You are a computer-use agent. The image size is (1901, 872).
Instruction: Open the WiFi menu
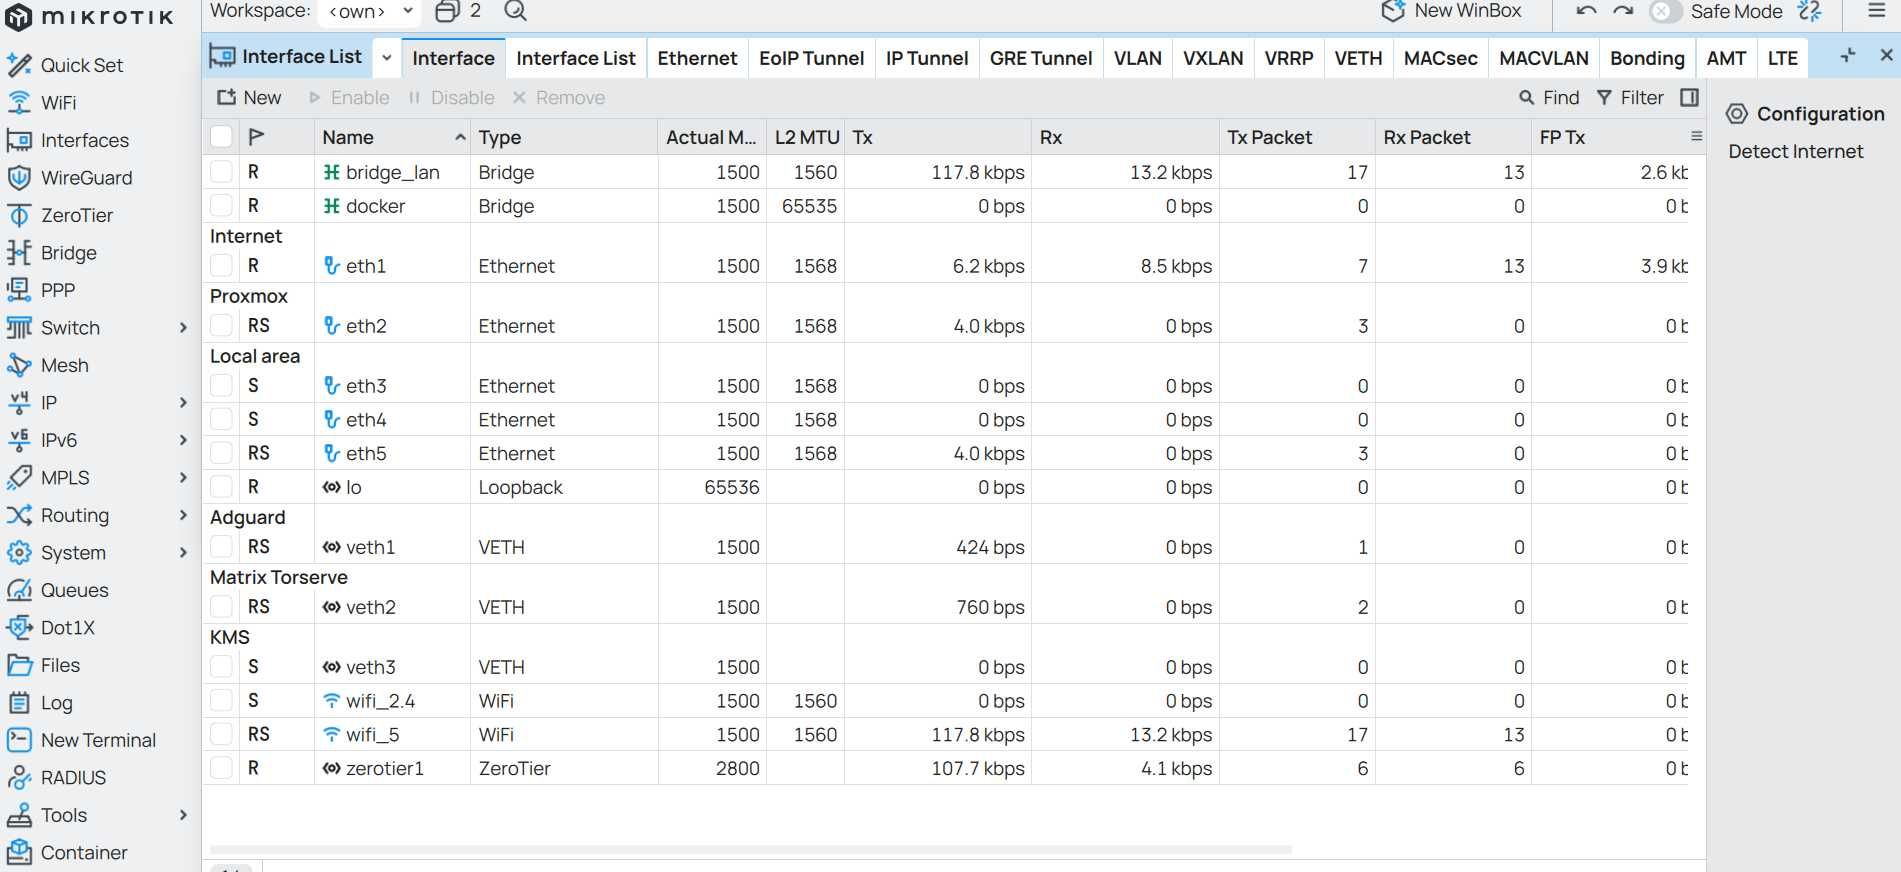click(42, 103)
